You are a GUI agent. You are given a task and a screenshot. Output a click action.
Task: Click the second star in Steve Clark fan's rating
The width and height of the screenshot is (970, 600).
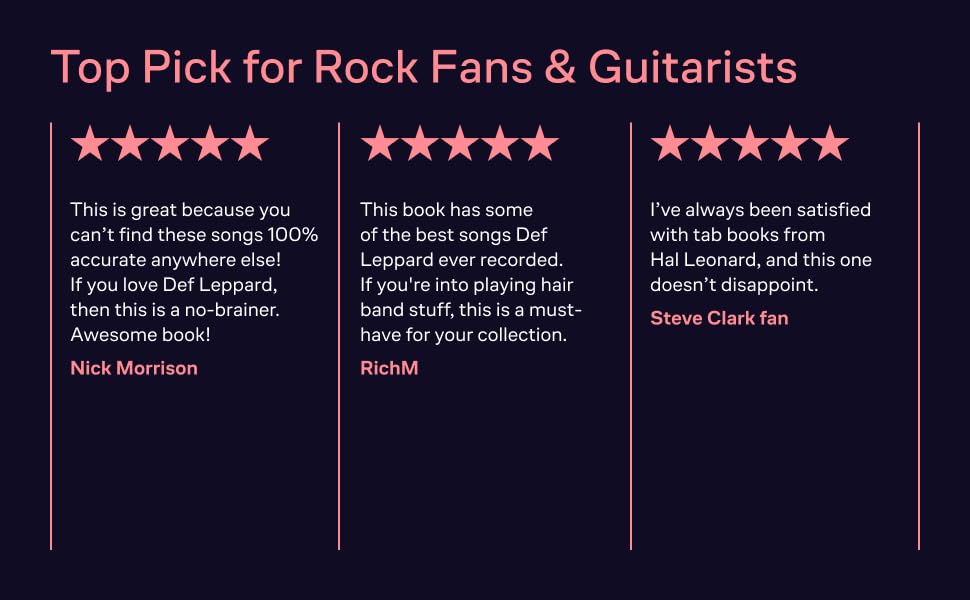(x=710, y=144)
